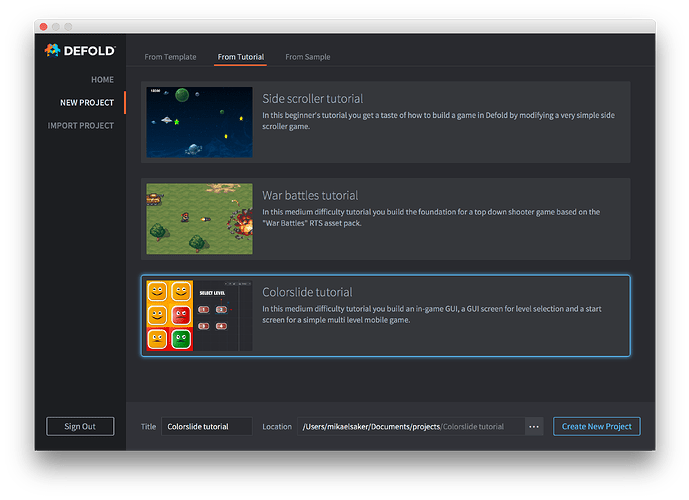The width and height of the screenshot is (689, 500).
Task: Open Import Project section
Action: [81, 126]
